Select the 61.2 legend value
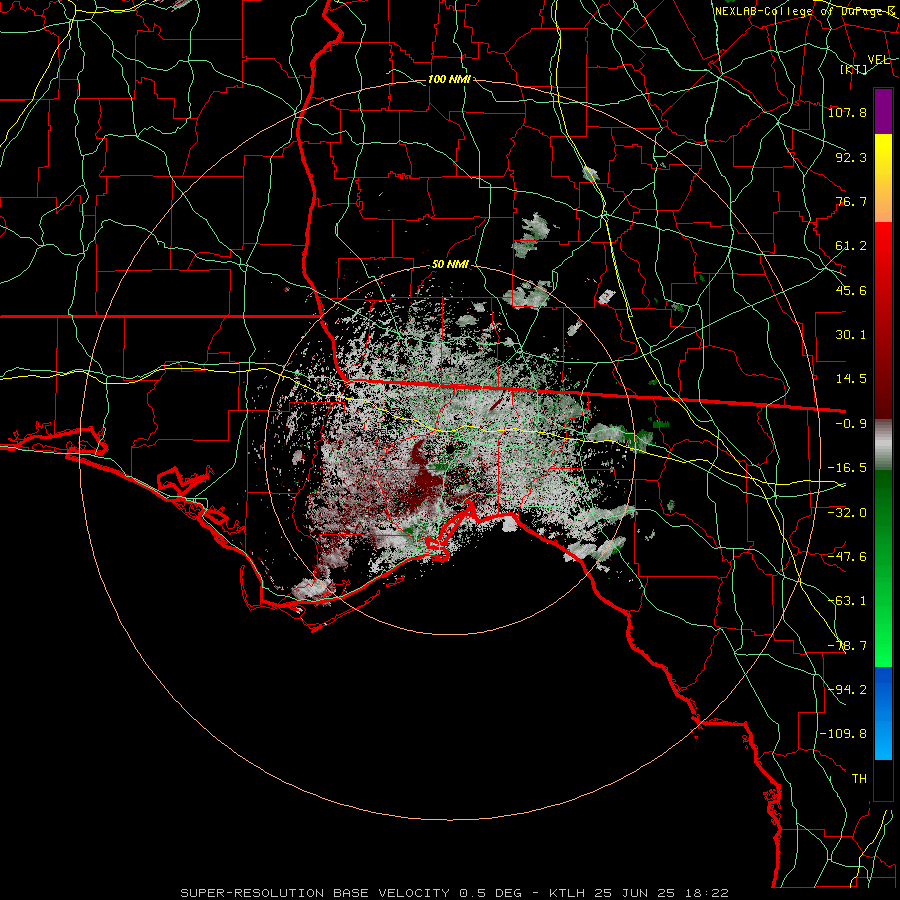Viewport: 900px width, 900px height. [851, 246]
